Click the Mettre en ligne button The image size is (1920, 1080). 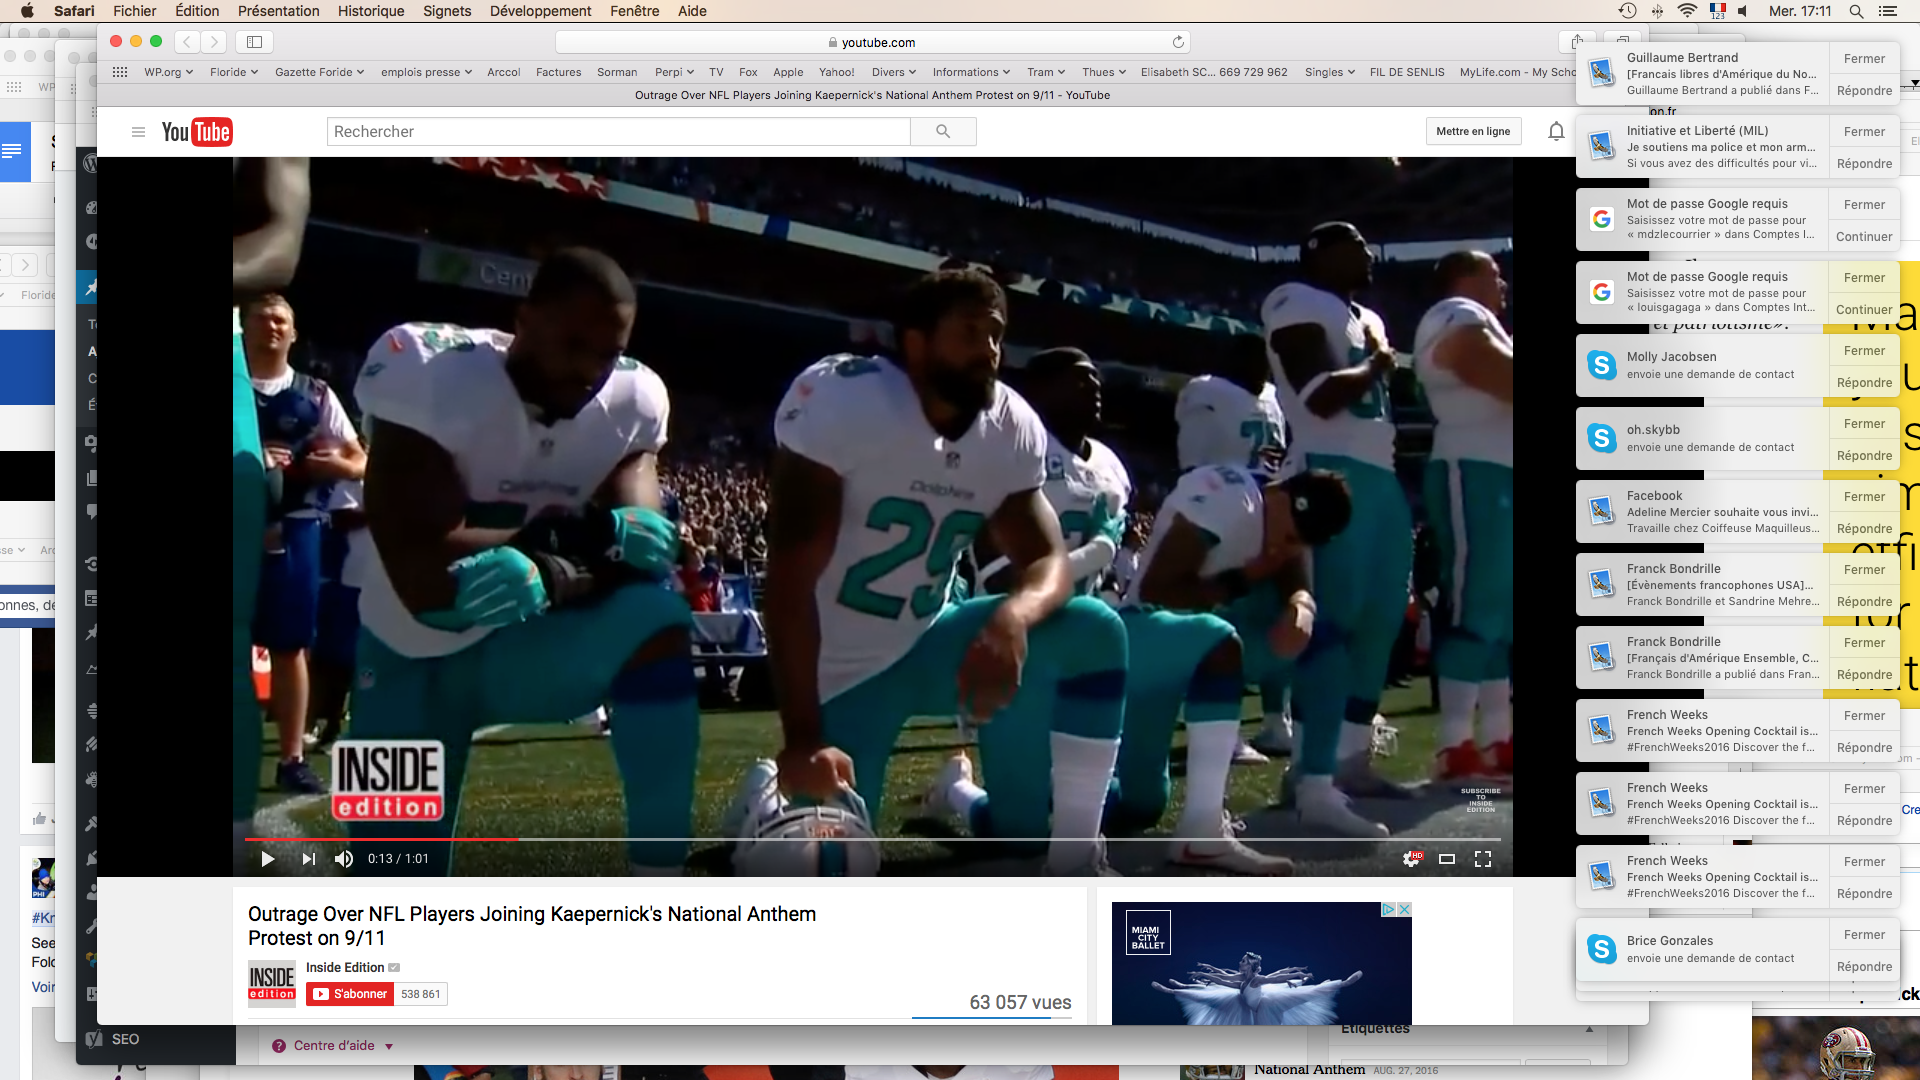[1473, 131]
